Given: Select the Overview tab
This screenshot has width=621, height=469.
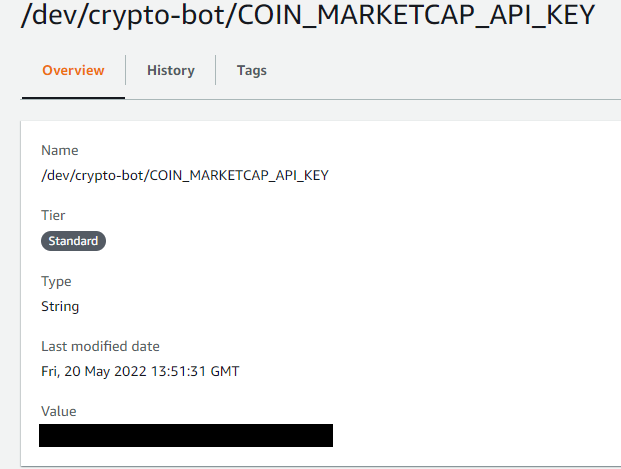Looking at the screenshot, I should [x=73, y=70].
